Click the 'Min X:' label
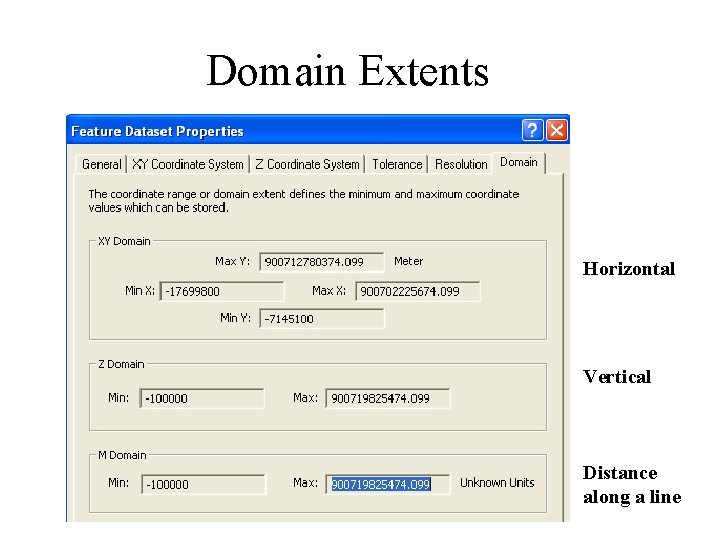720x540 pixels. pyautogui.click(x=140, y=291)
